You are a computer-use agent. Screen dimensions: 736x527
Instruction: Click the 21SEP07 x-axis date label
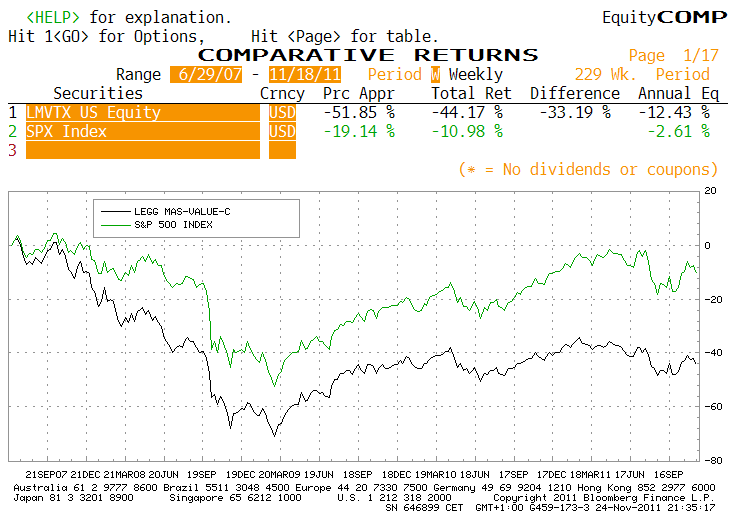coord(46,474)
